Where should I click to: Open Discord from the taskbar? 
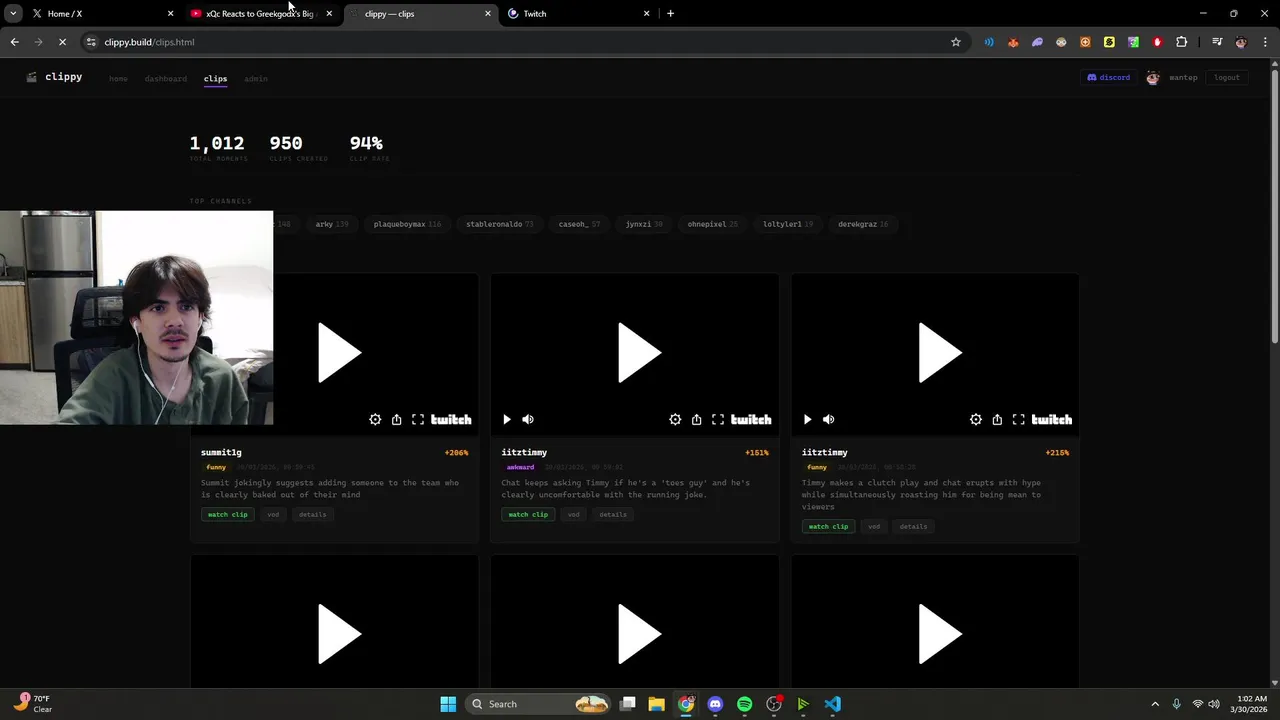(x=715, y=704)
